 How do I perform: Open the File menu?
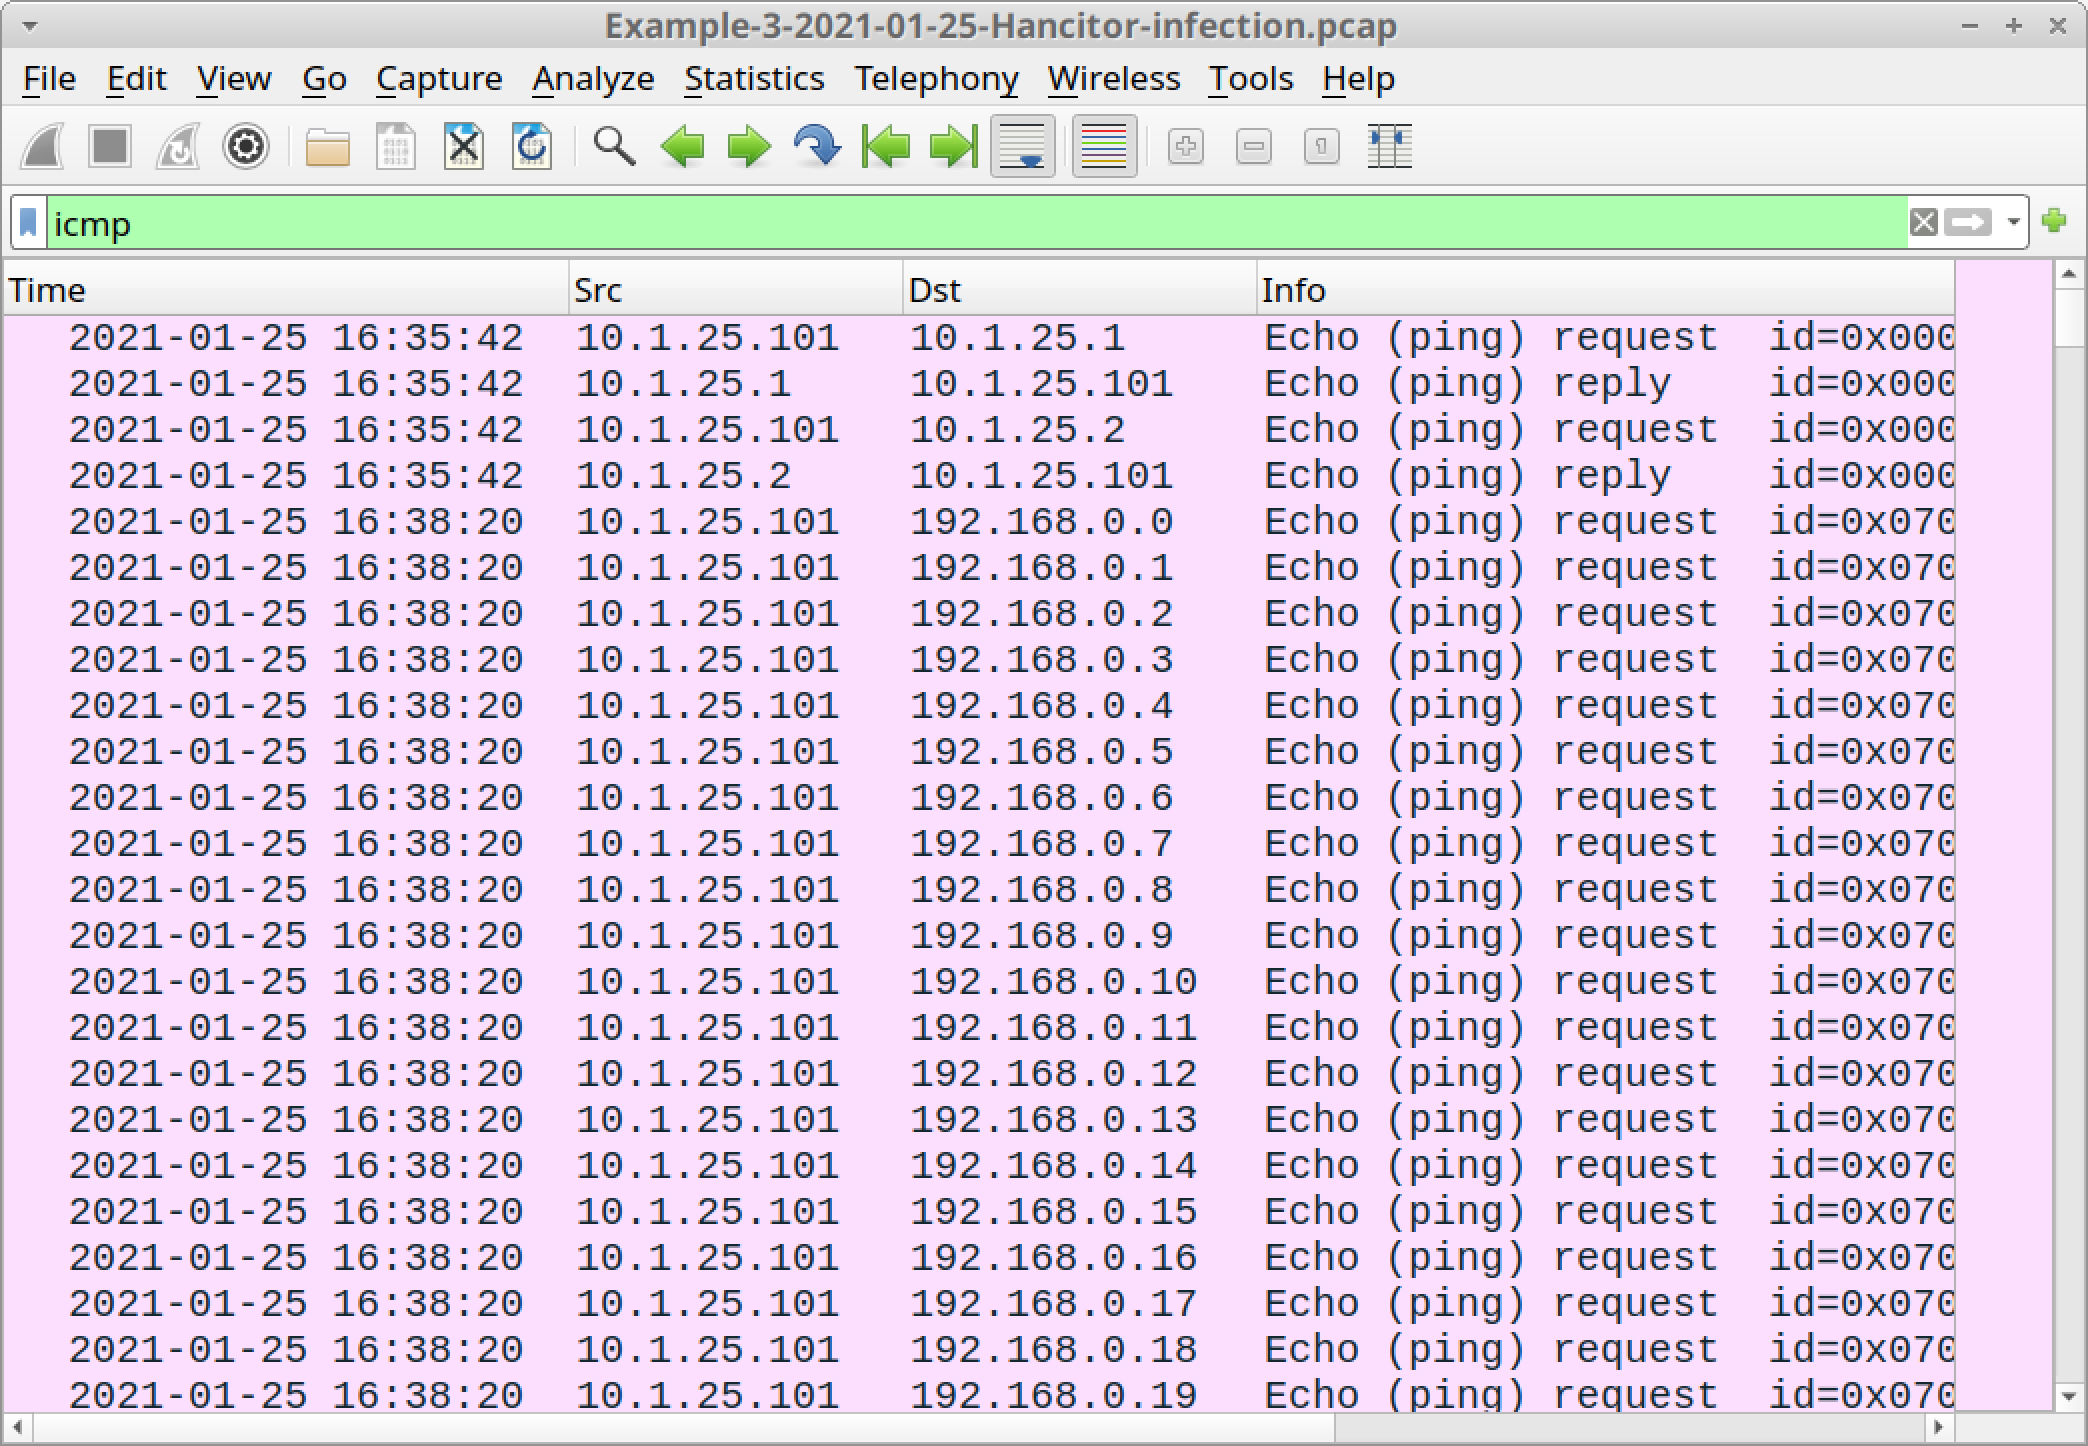coord(49,78)
